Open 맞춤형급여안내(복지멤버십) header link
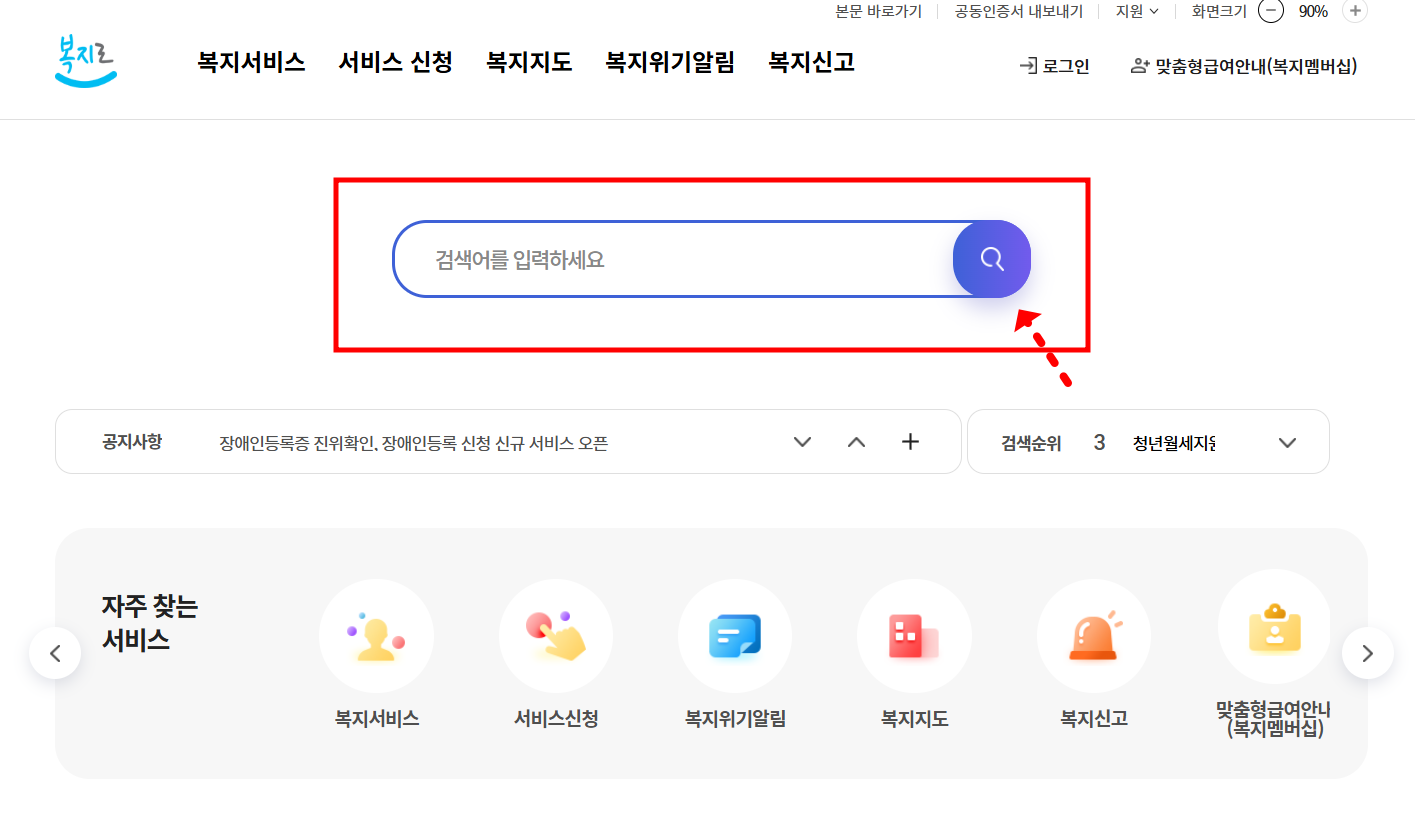Screen dimensions: 1415x815 pyautogui.click(x=1244, y=67)
